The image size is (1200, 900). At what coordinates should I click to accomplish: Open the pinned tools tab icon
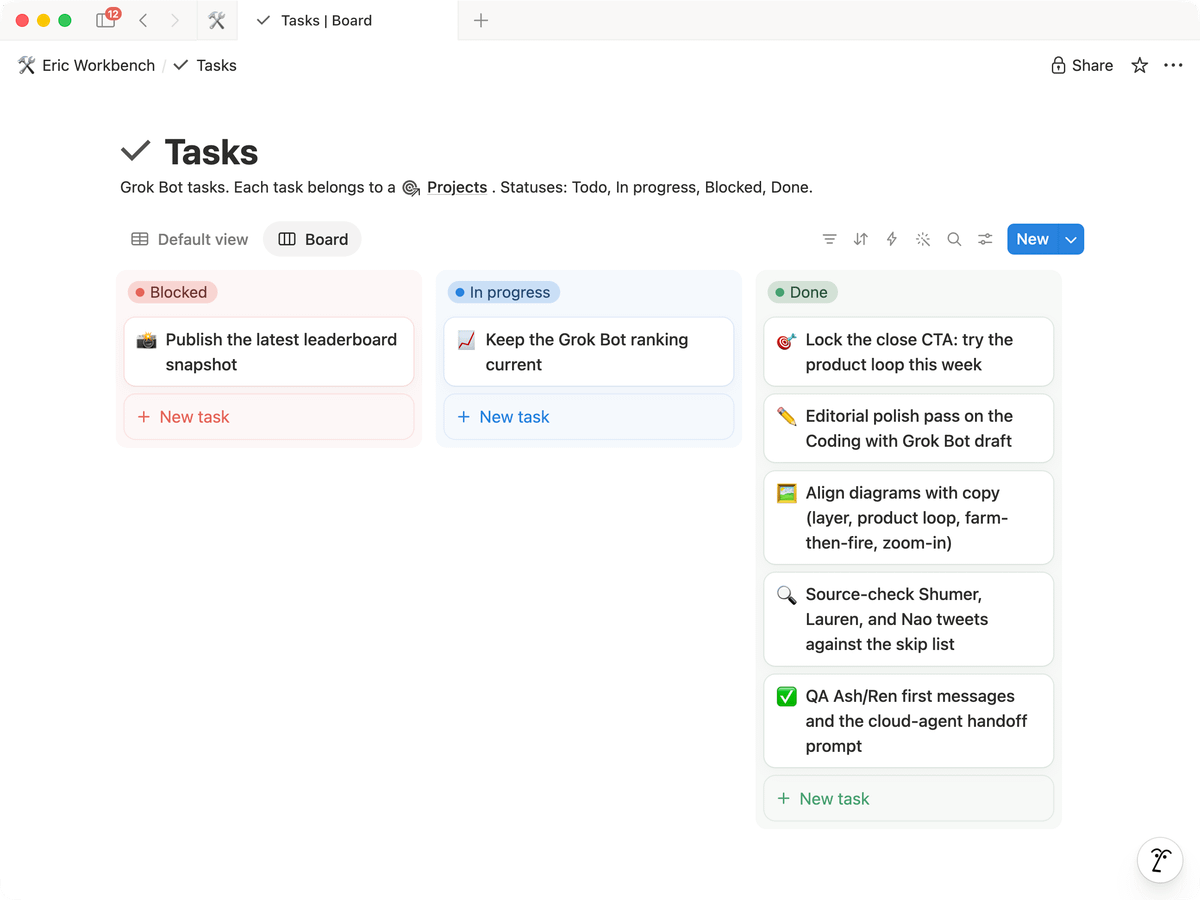click(216, 20)
